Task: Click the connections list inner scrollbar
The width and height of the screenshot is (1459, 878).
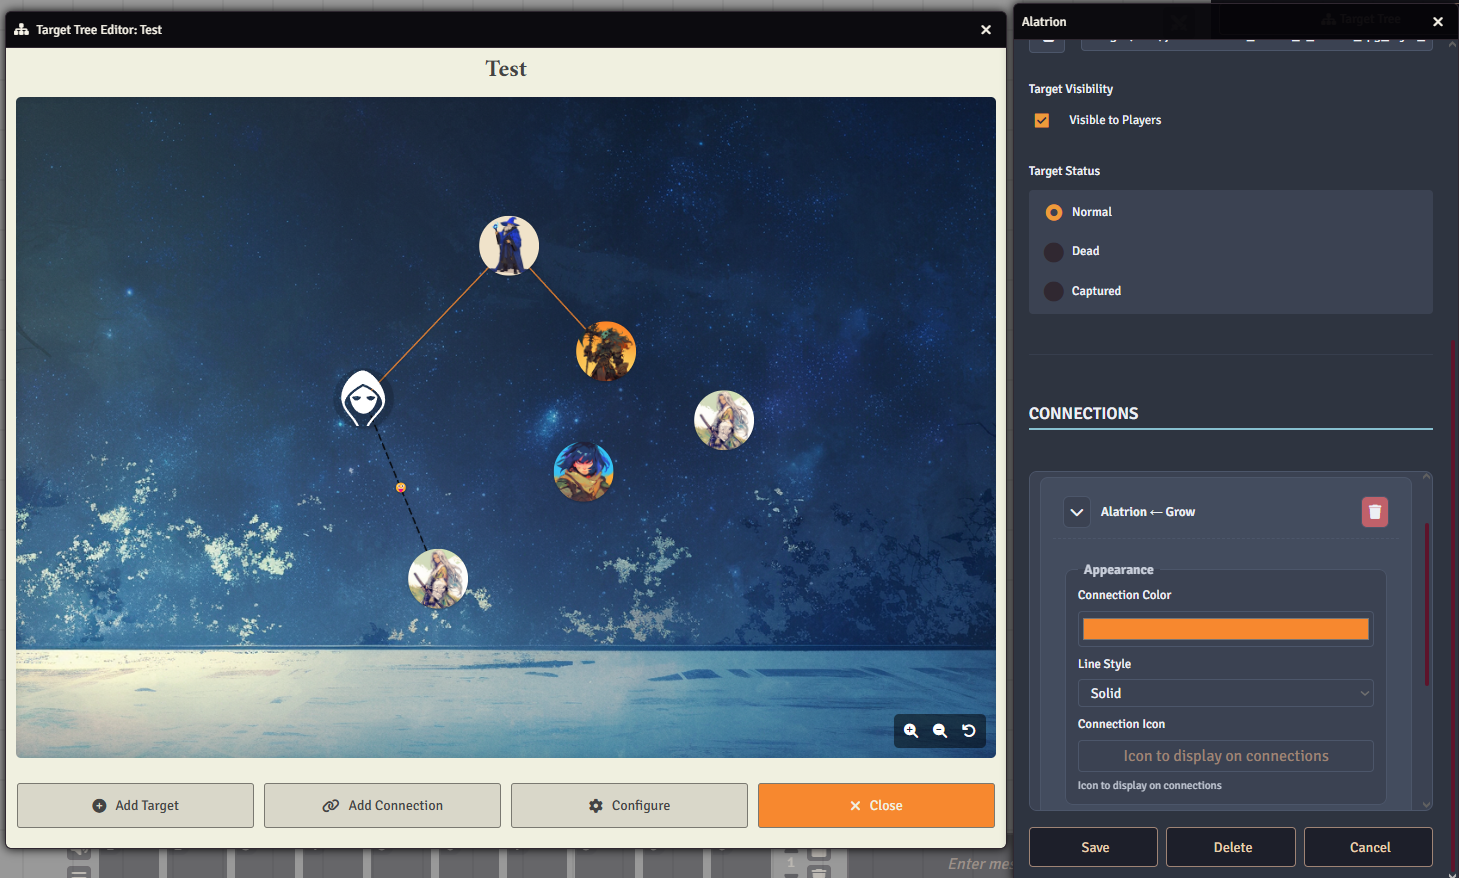Action: pyautogui.click(x=1427, y=604)
